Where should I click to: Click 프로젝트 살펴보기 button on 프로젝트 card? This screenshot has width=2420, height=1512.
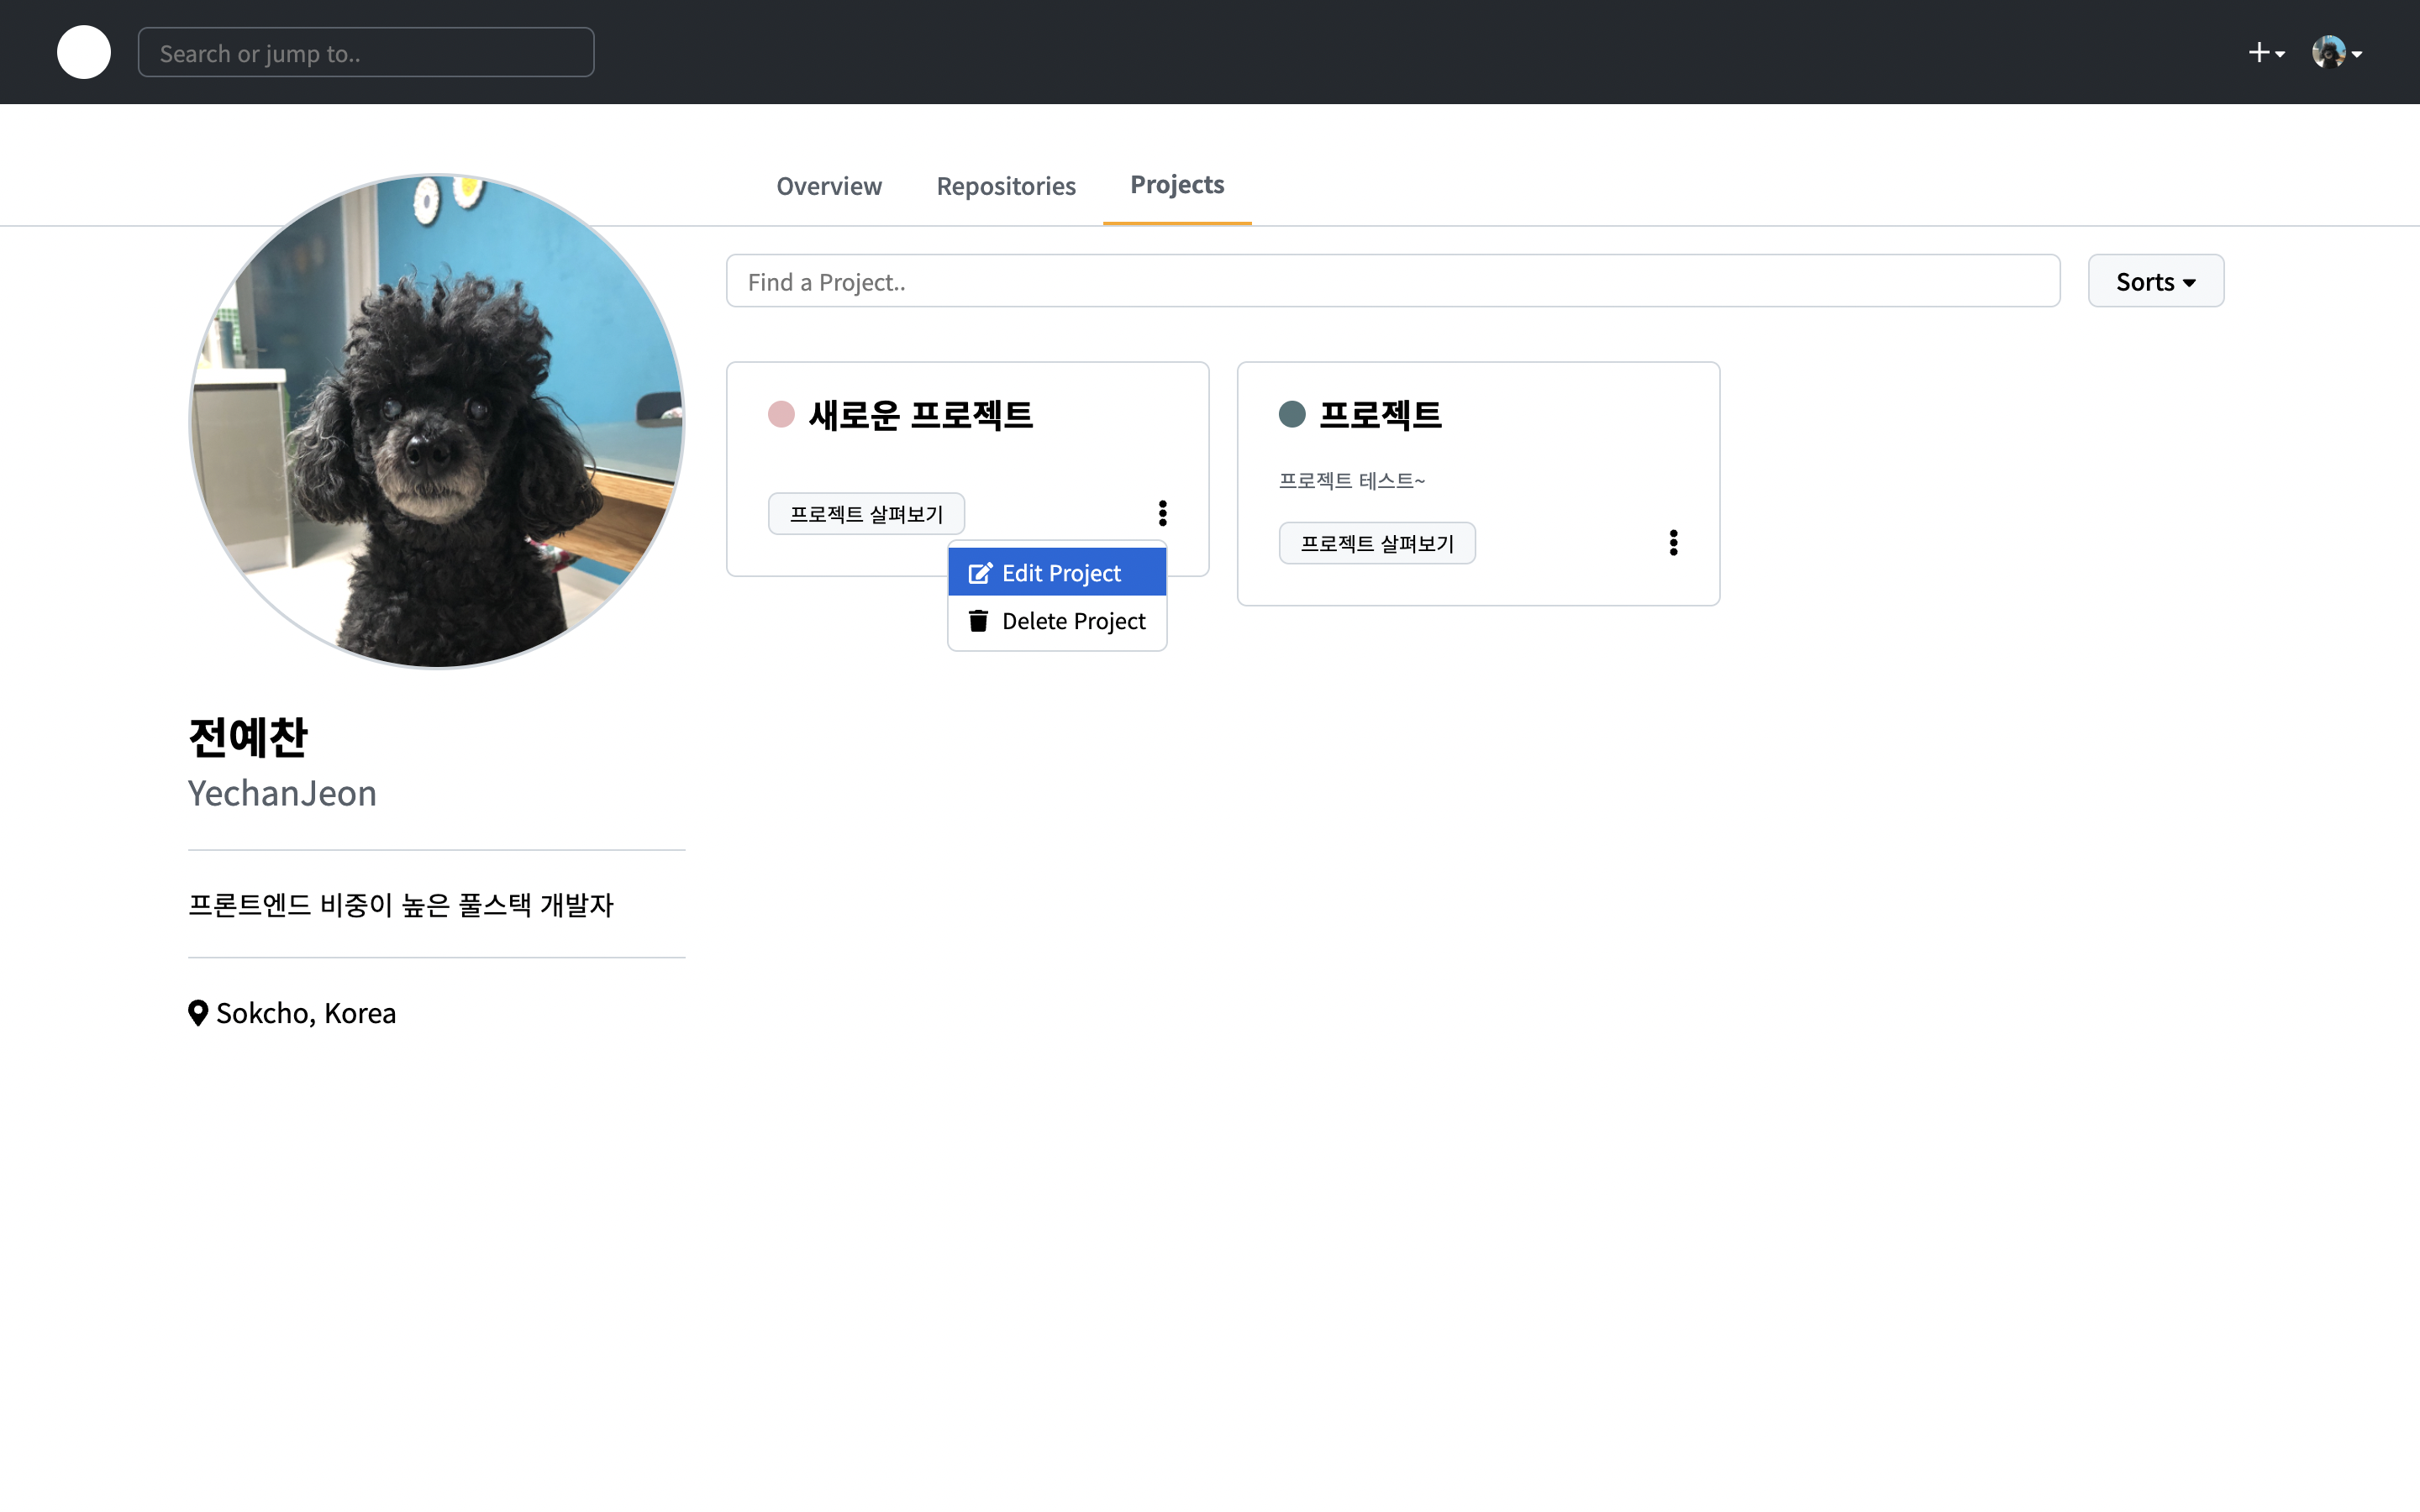1377,543
